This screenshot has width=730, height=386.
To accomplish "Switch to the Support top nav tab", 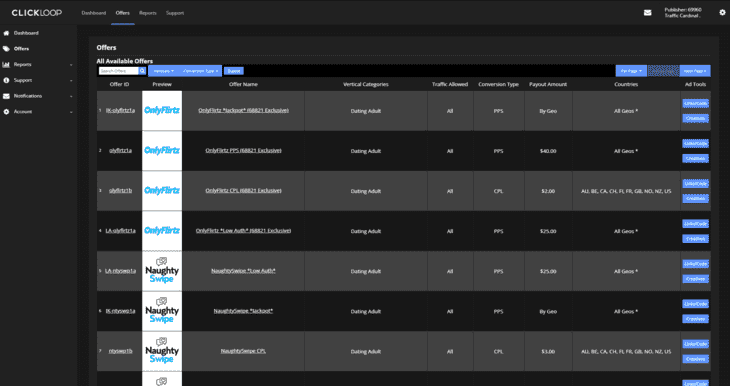I will (x=175, y=13).
